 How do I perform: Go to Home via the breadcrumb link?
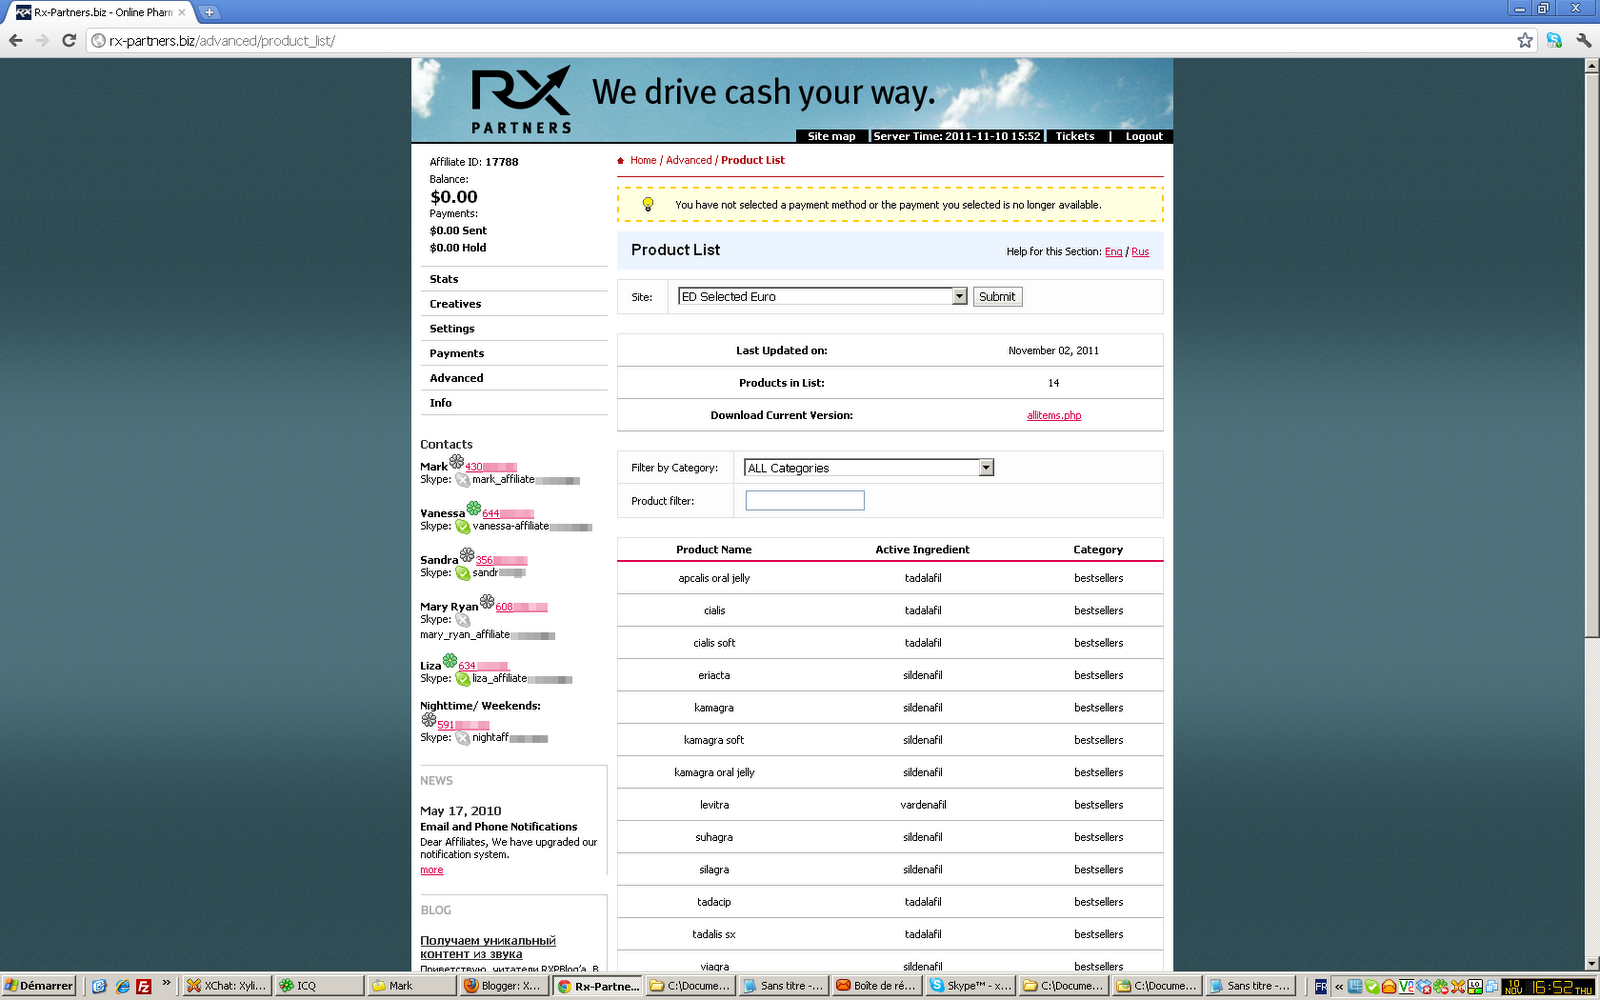[x=643, y=160]
